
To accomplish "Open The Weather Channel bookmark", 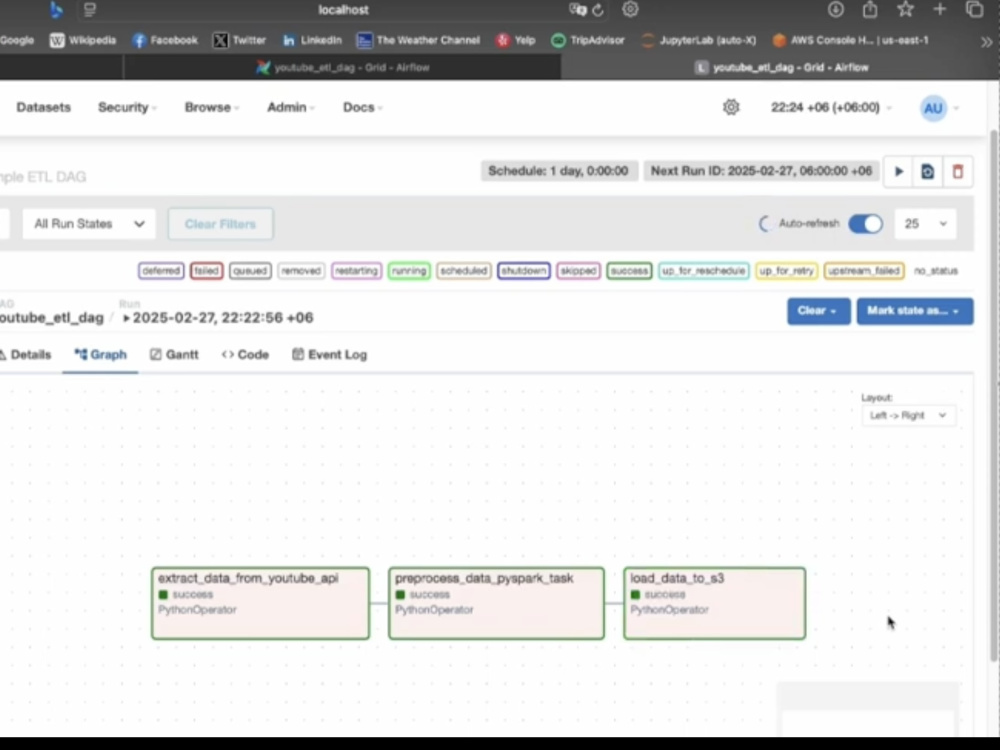I will click(x=418, y=40).
